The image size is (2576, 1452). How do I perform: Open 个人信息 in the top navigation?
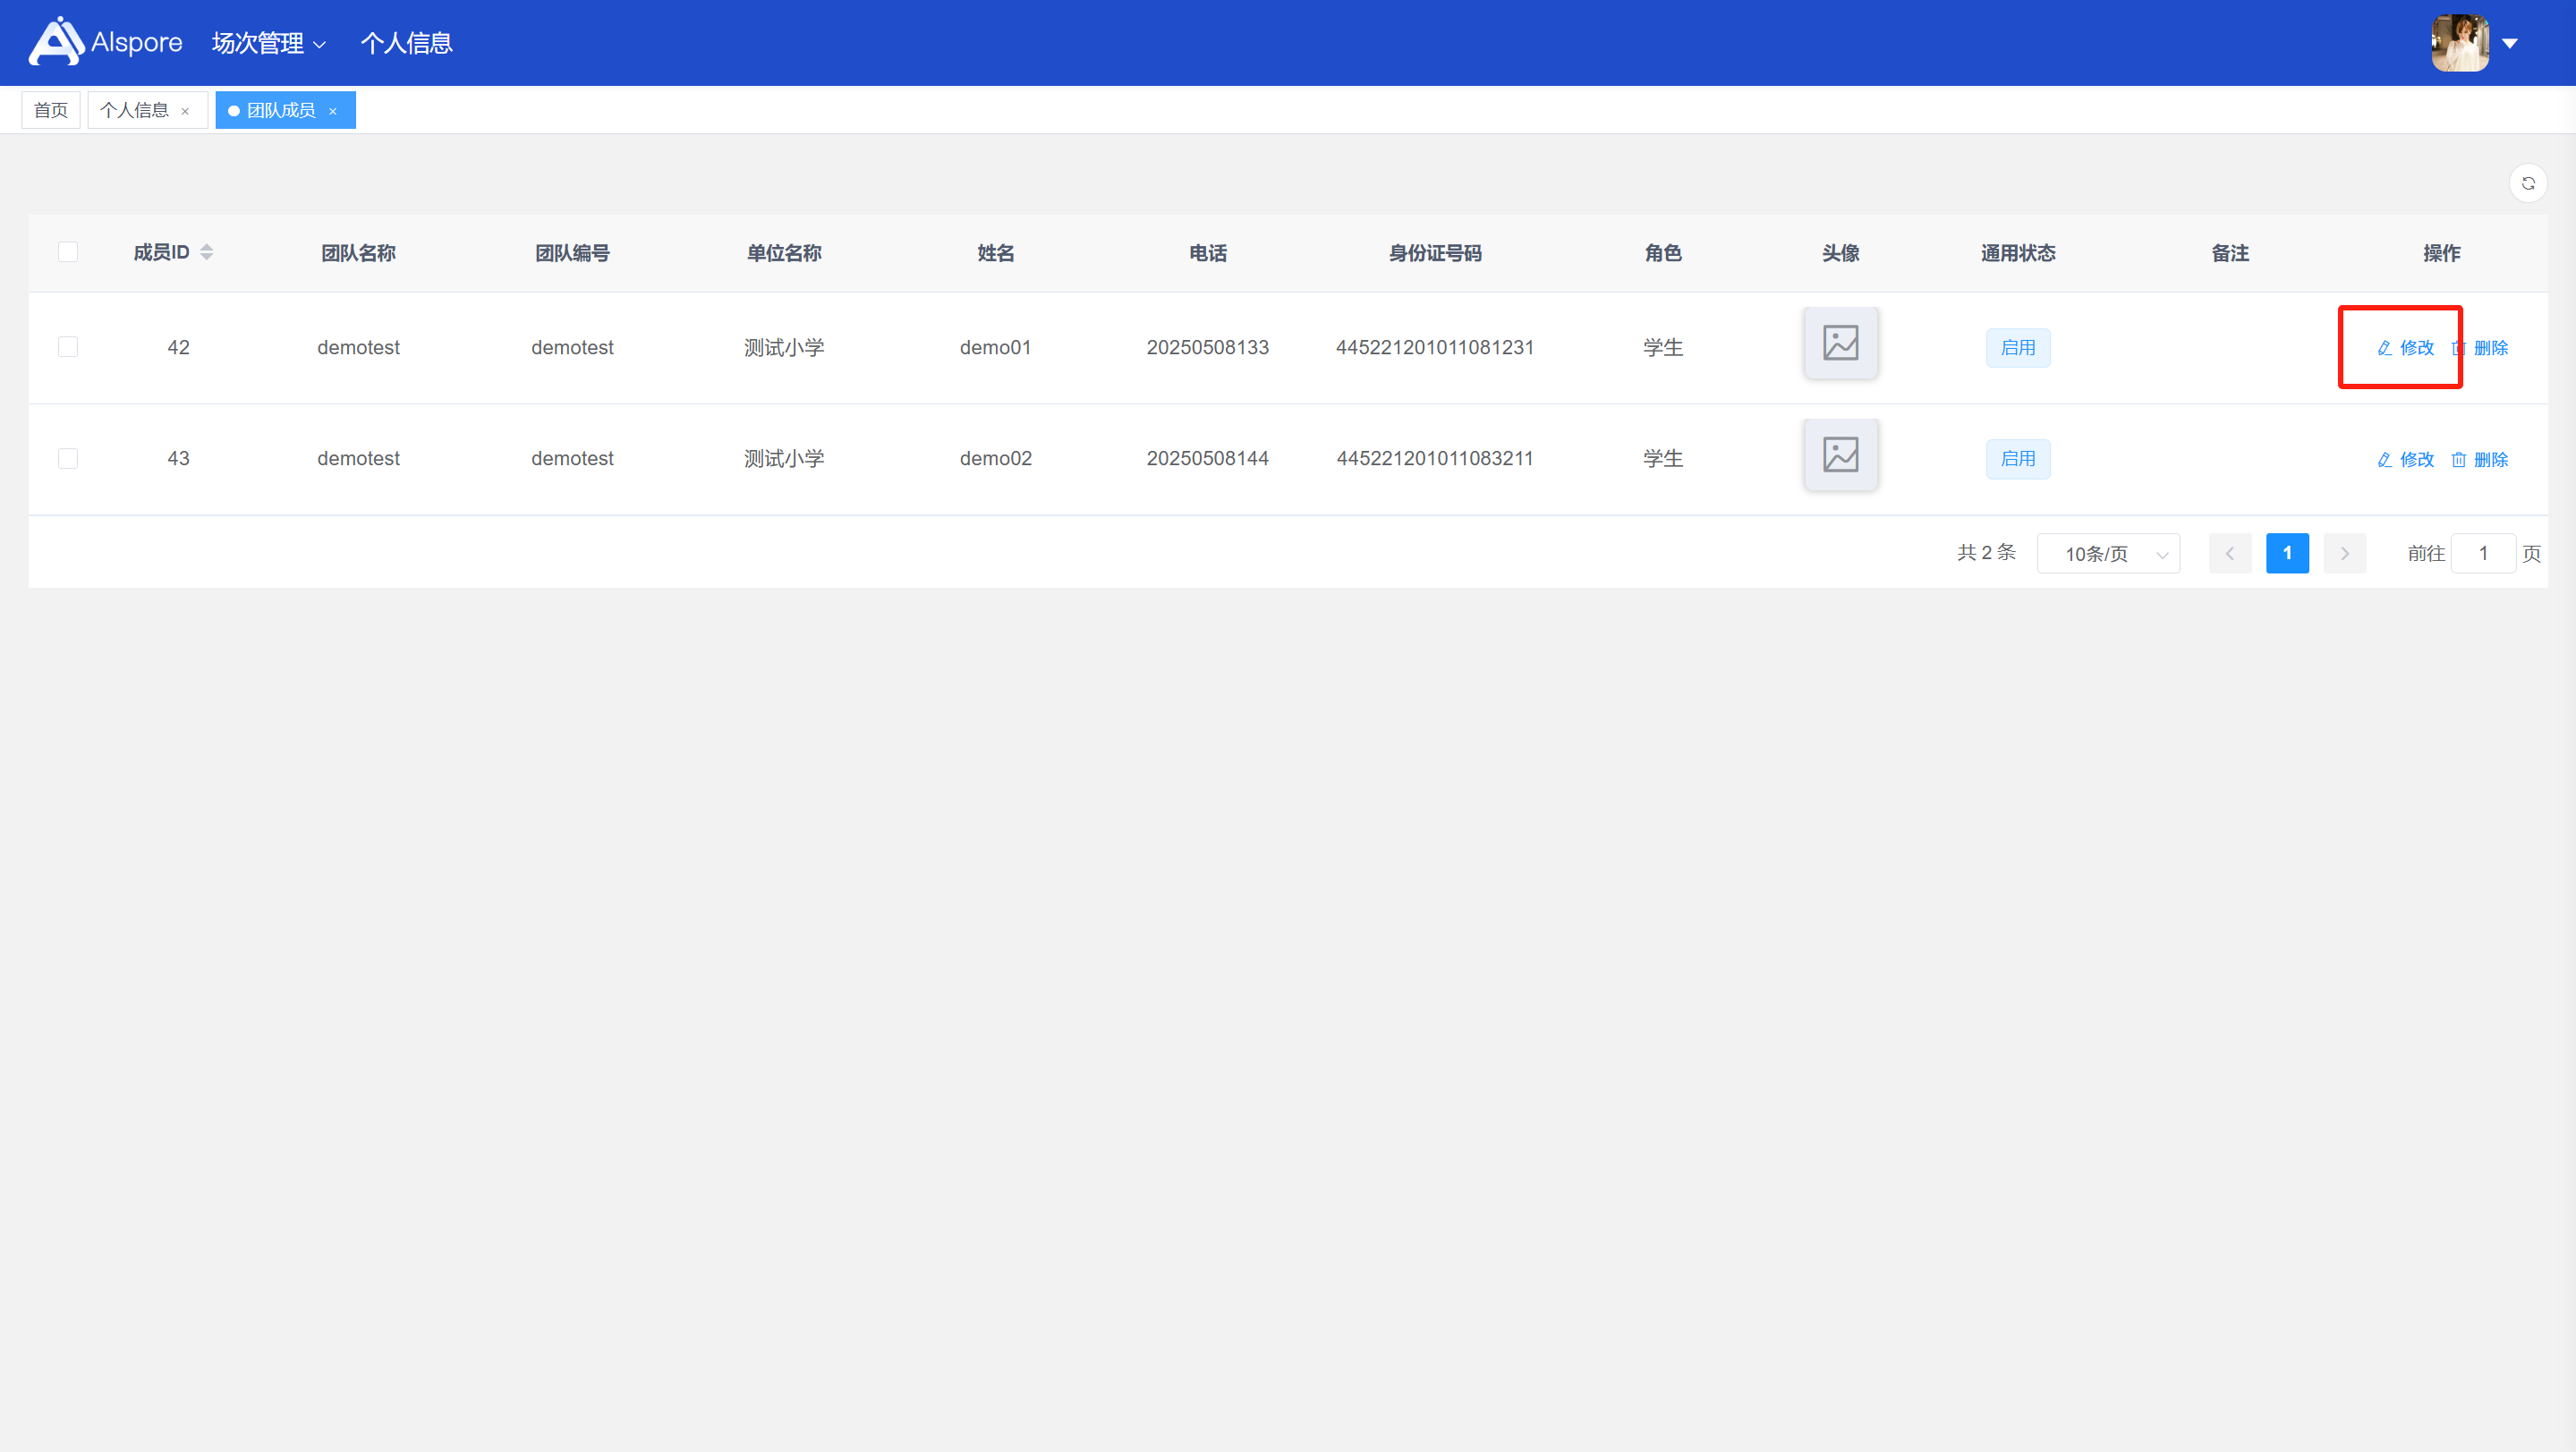click(406, 43)
